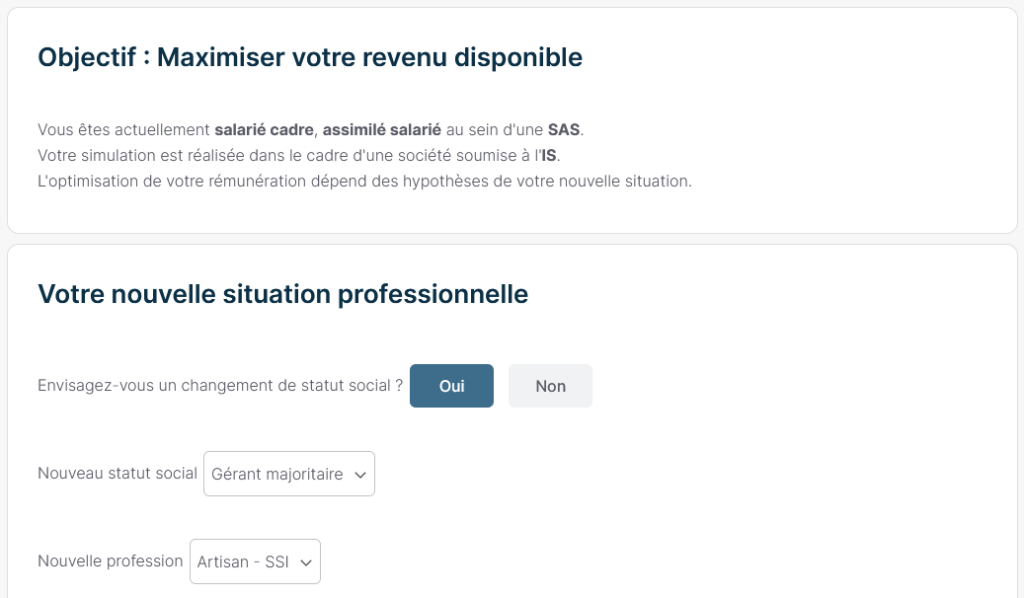
Task: Click the L'optimisation de votre rémunération sentence
Action: pos(364,182)
